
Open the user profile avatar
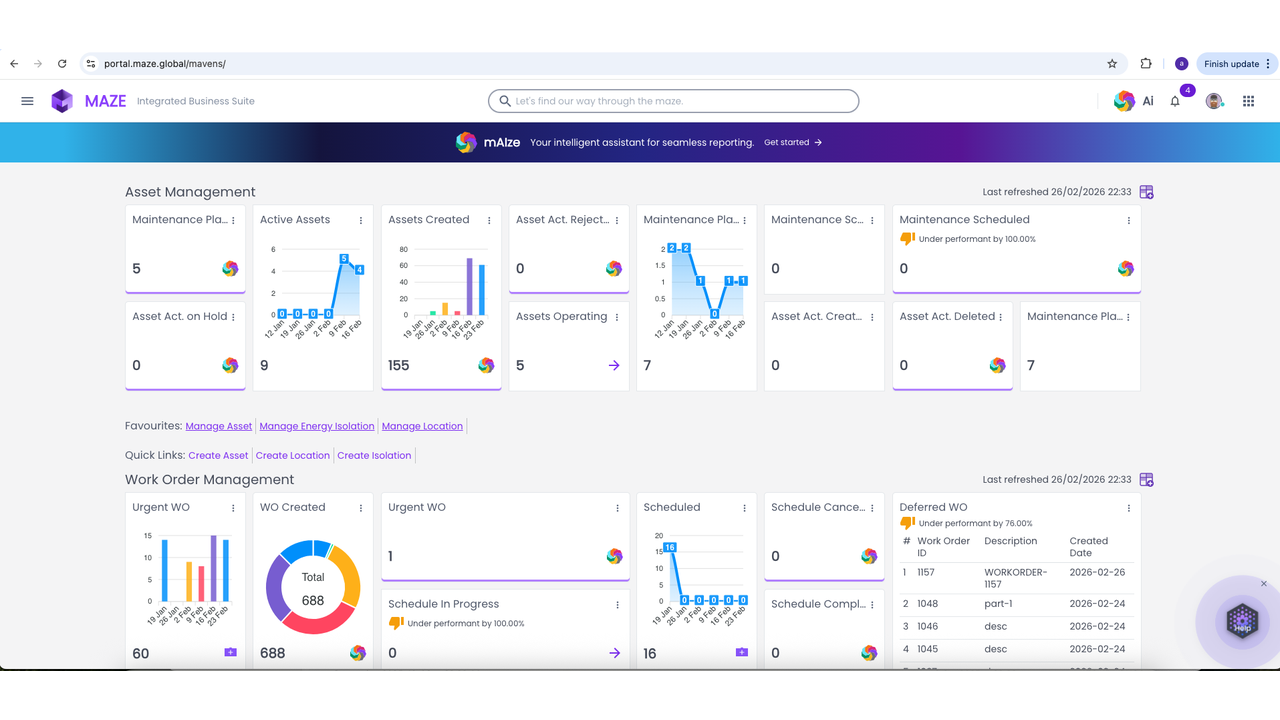point(1214,101)
